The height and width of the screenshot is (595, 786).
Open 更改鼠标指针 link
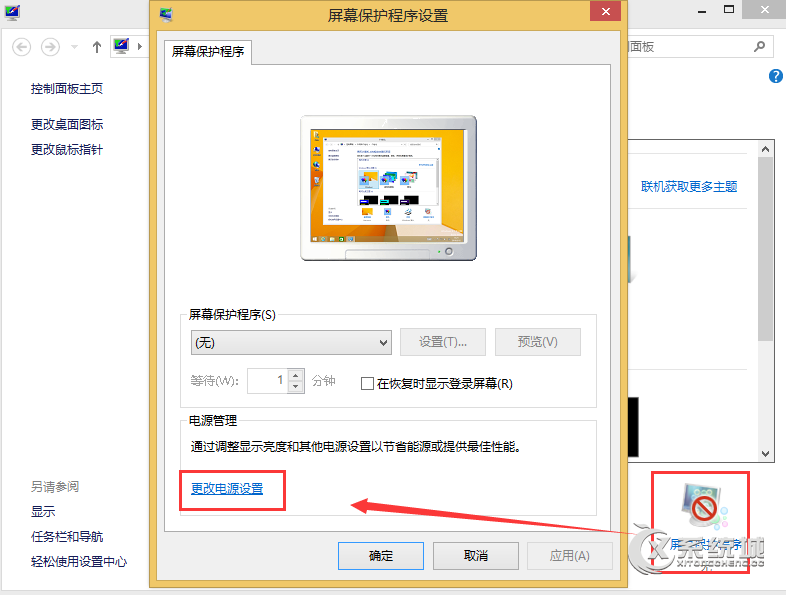coord(67,149)
